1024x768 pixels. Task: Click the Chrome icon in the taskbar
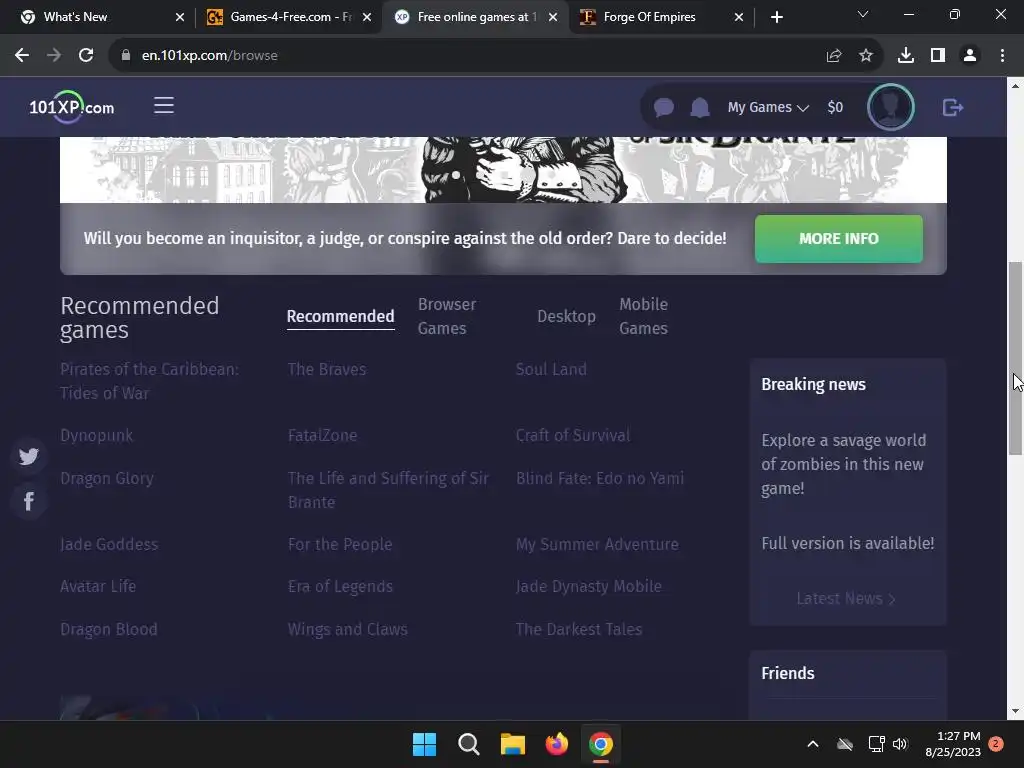click(601, 744)
